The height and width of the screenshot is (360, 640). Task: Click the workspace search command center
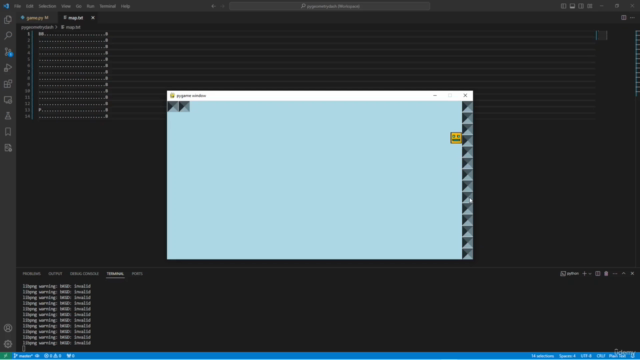330,6
